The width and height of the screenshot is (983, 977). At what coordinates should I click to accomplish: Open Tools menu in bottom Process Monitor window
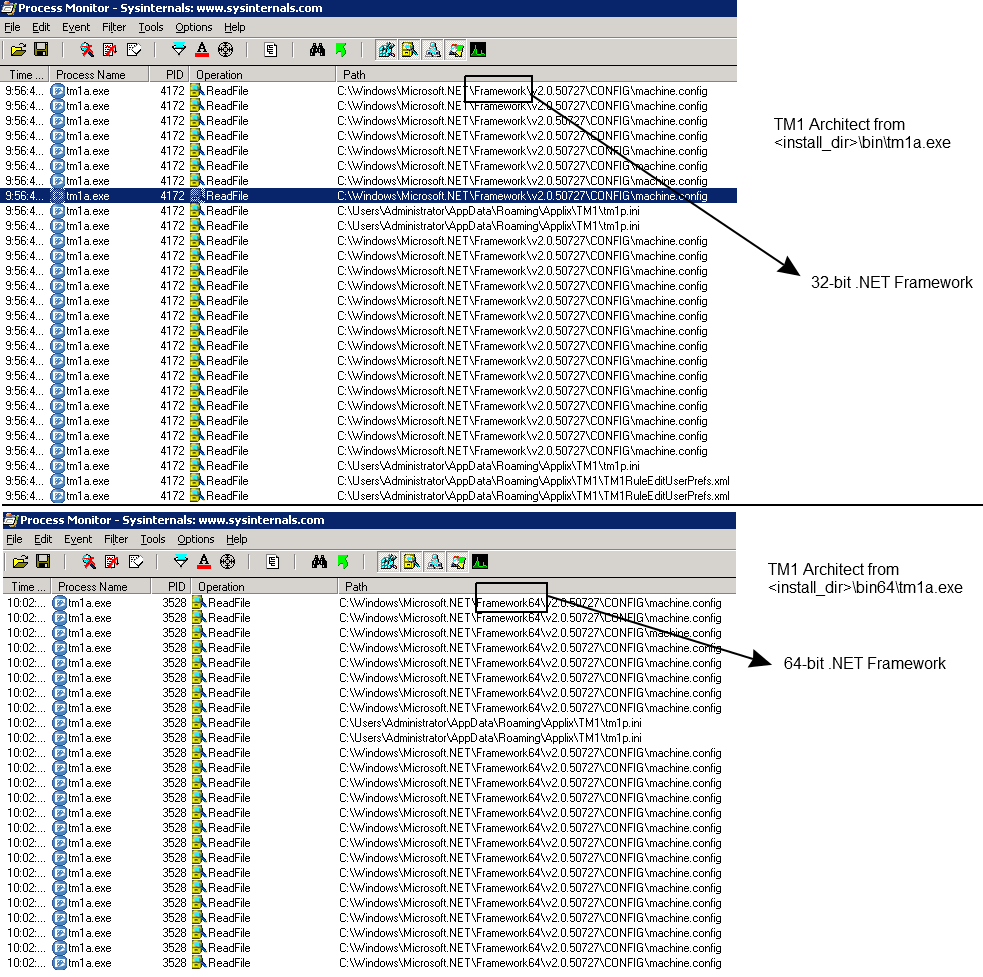[x=152, y=539]
